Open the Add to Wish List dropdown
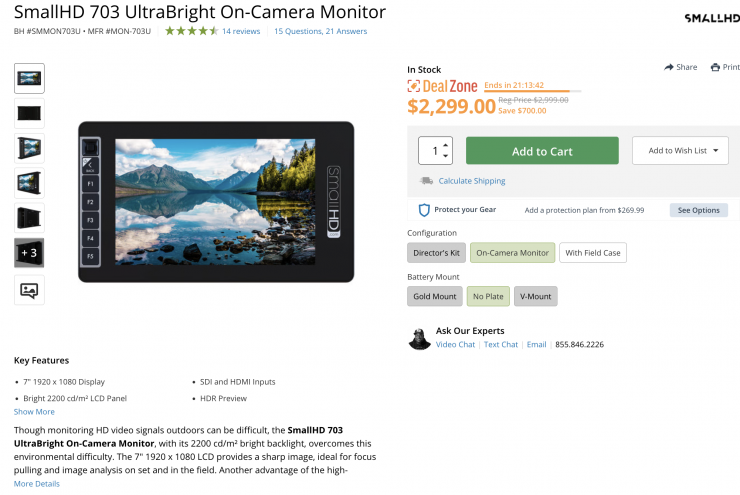Screen dimensions: 740x495 tap(680, 151)
